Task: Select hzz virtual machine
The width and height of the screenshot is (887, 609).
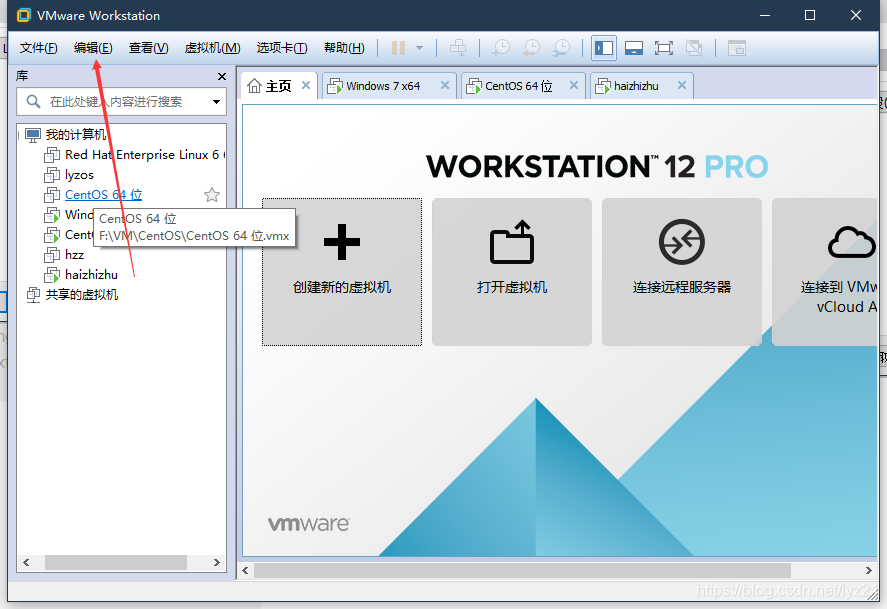Action: [x=74, y=254]
